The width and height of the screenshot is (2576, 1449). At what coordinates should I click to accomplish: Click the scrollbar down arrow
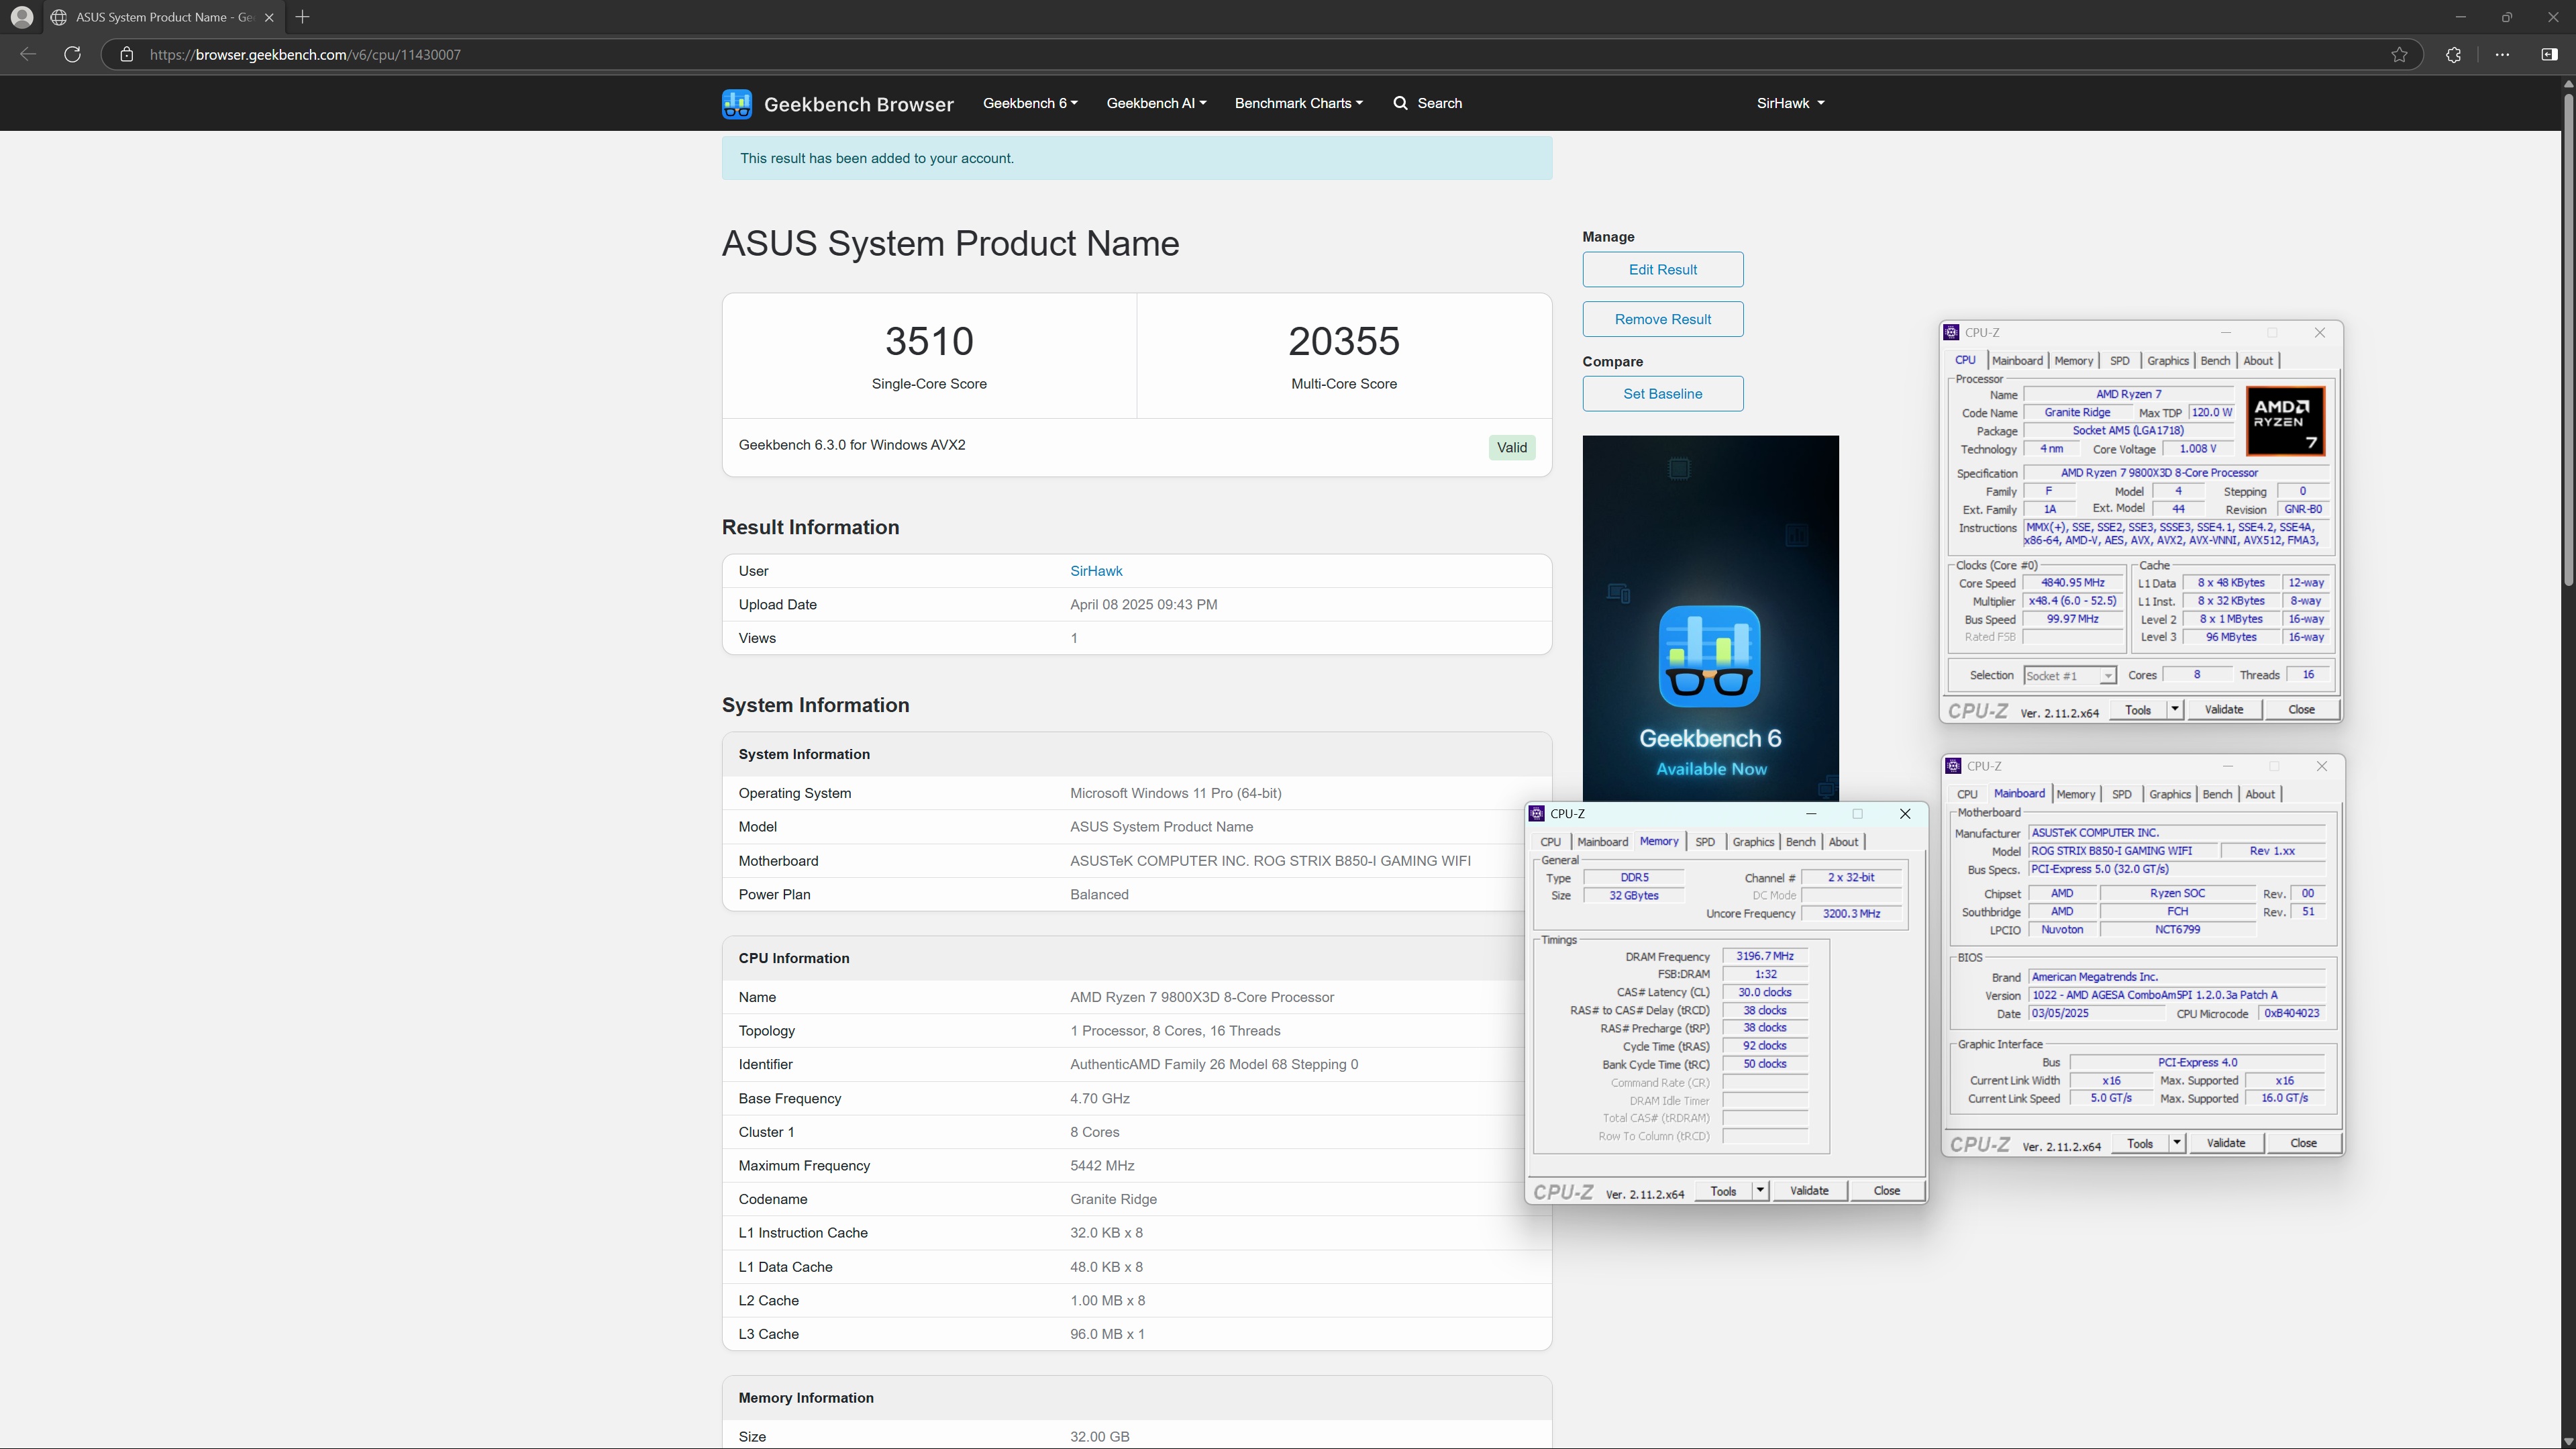tap(2567, 1441)
